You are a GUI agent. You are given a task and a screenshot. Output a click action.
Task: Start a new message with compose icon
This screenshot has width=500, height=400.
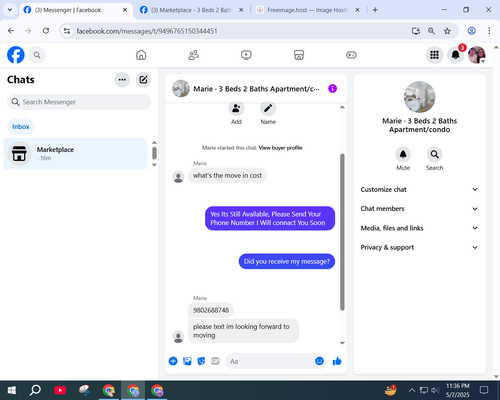[143, 80]
